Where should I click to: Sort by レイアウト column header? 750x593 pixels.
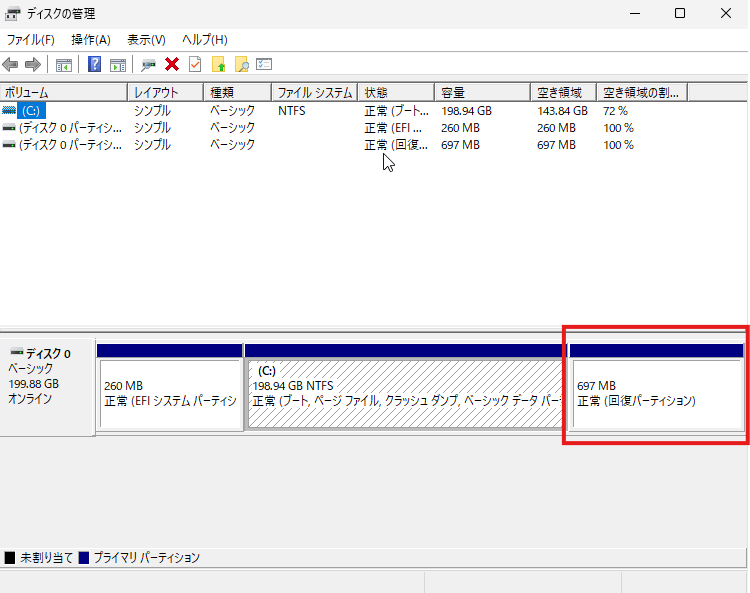tap(165, 92)
